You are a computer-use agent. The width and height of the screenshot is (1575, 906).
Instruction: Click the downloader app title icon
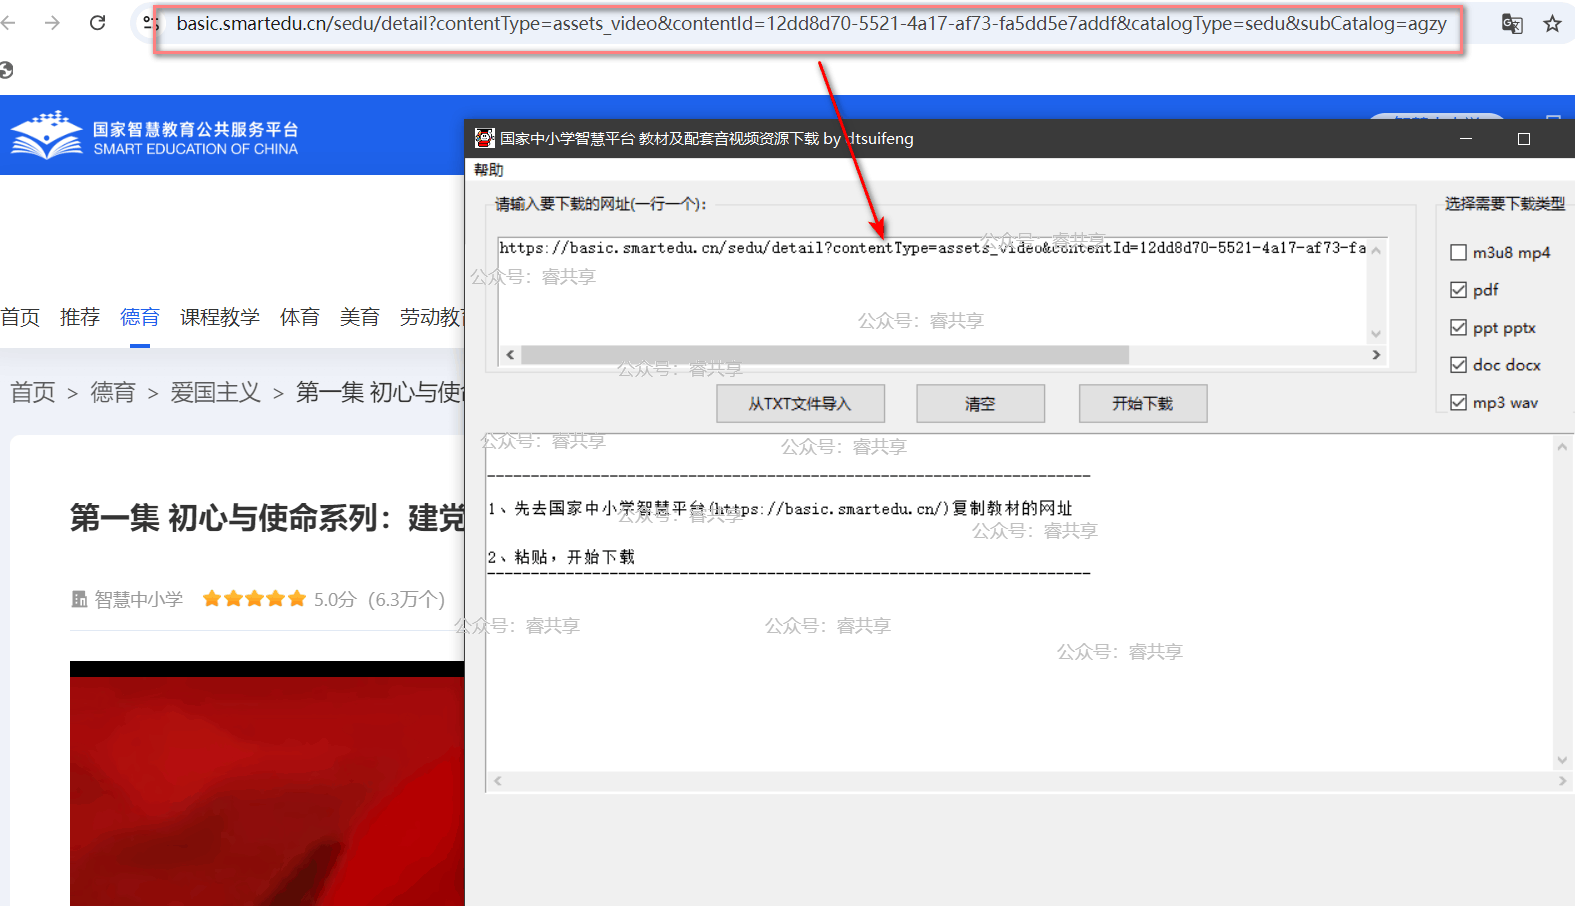484,138
